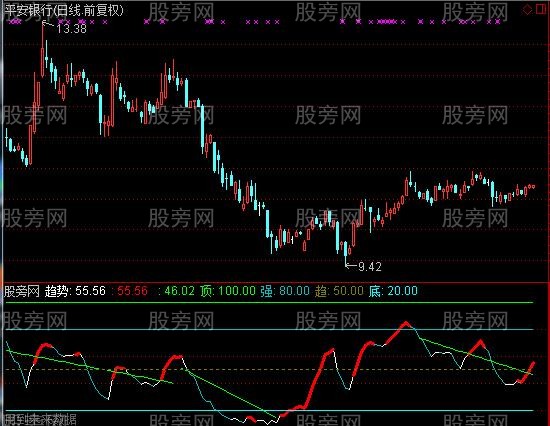This screenshot has width=550, height=426.
Task: Click the red diamond icon at chart corner
Action: coord(527,10)
